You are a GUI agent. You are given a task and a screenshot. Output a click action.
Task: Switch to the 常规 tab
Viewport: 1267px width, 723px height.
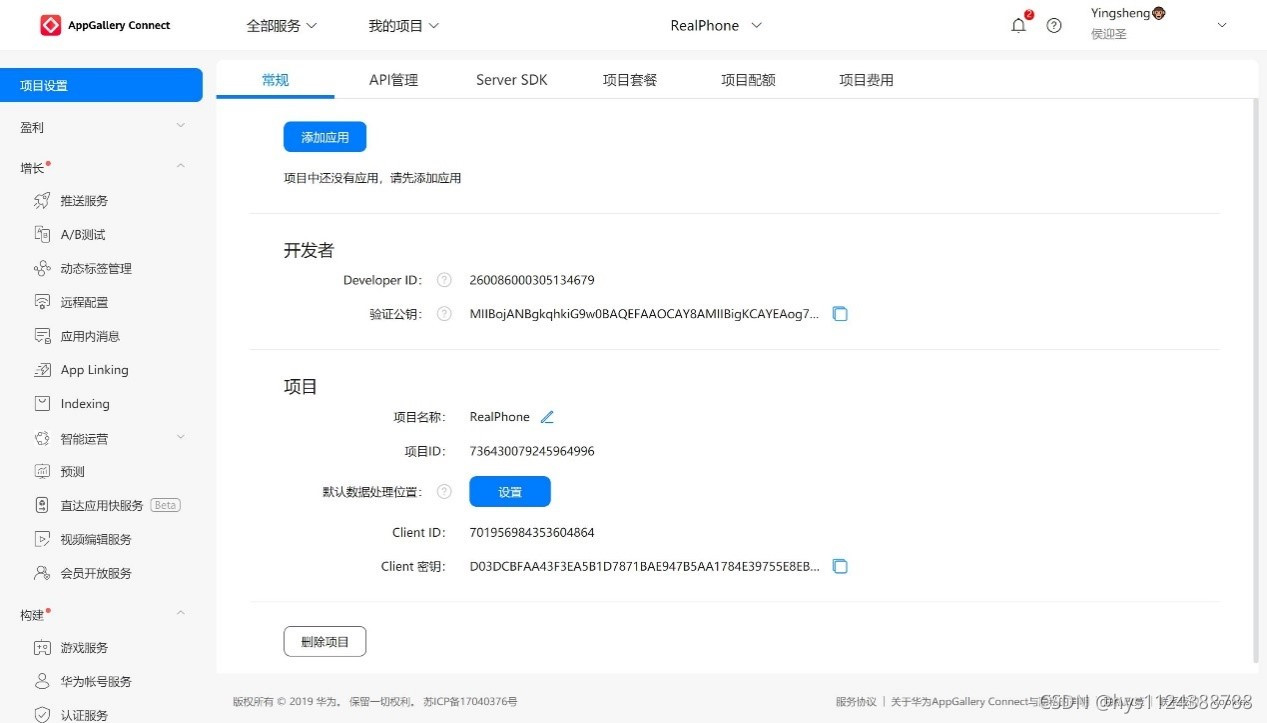click(275, 80)
